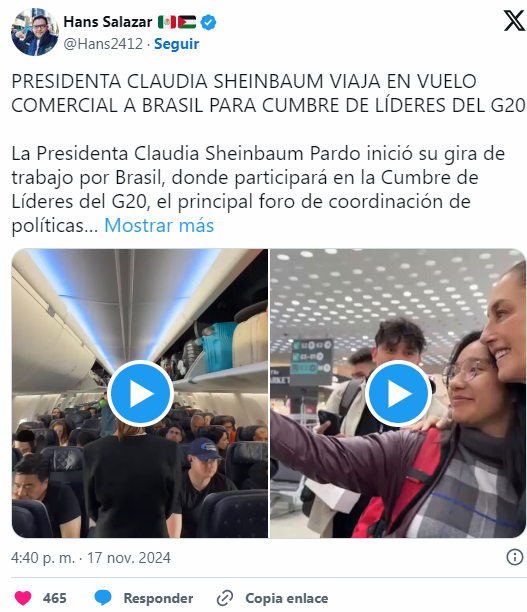527x612 pixels.
Task: Click the blue verified badge
Action: click(208, 22)
